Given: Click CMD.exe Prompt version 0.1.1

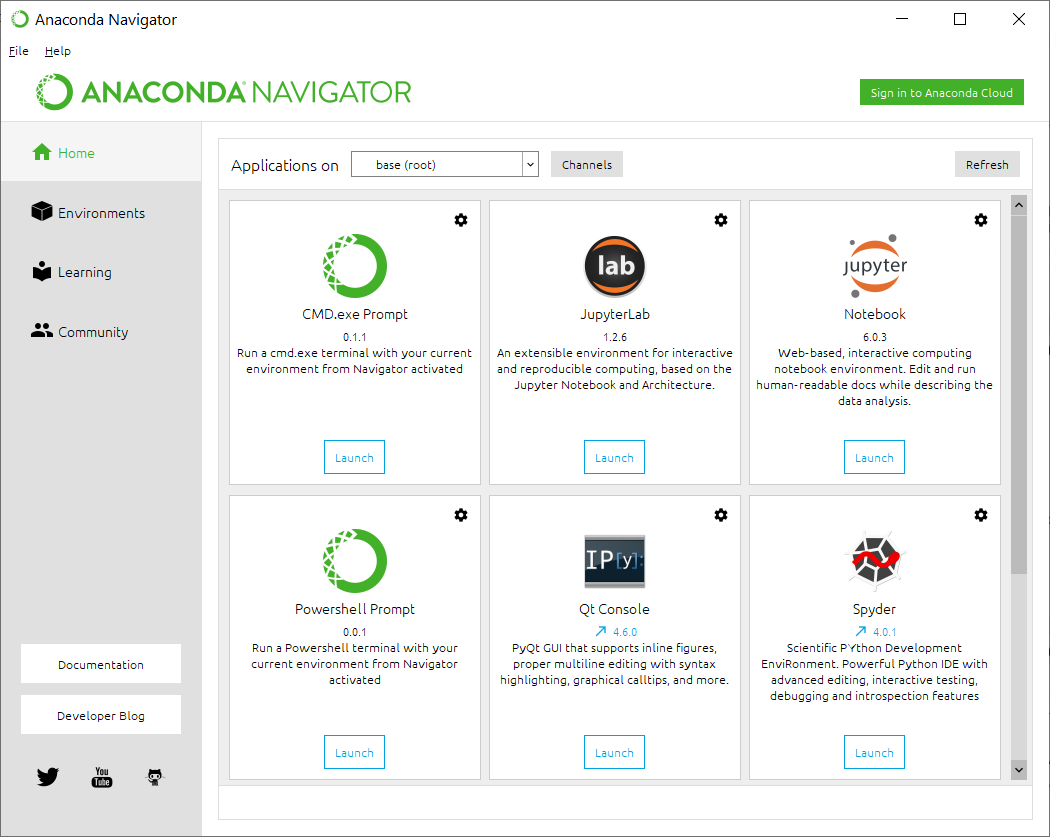Looking at the screenshot, I should [x=354, y=337].
